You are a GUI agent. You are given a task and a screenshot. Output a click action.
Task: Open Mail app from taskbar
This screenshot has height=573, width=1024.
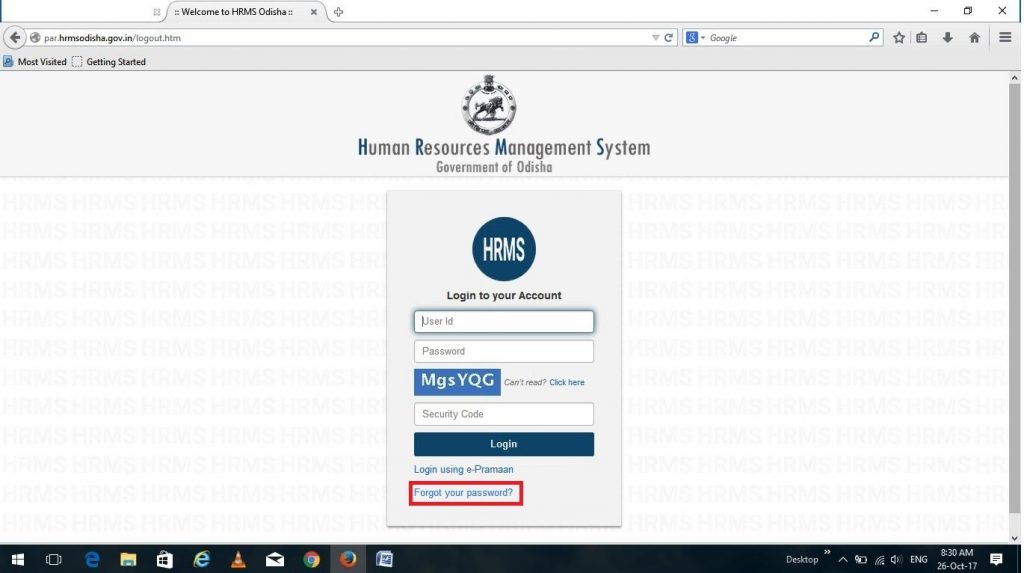pos(274,559)
